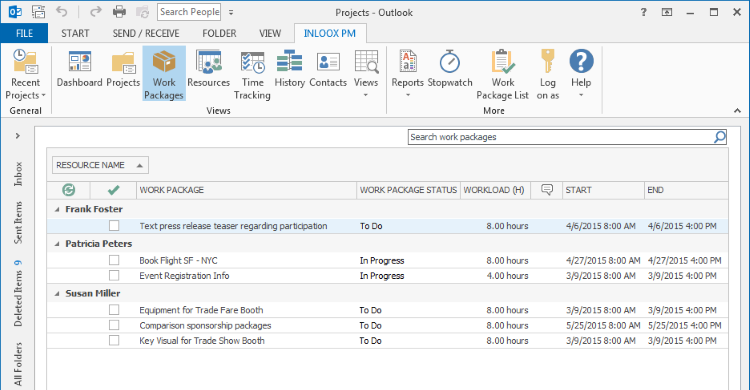750x390 pixels.
Task: Click the 4.00 hours workload cell
Action: pos(507,276)
